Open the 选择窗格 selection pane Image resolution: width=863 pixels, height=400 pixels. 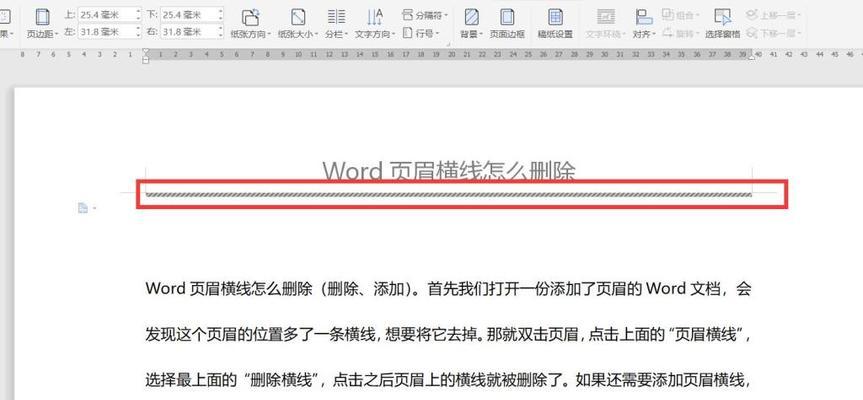pos(723,23)
